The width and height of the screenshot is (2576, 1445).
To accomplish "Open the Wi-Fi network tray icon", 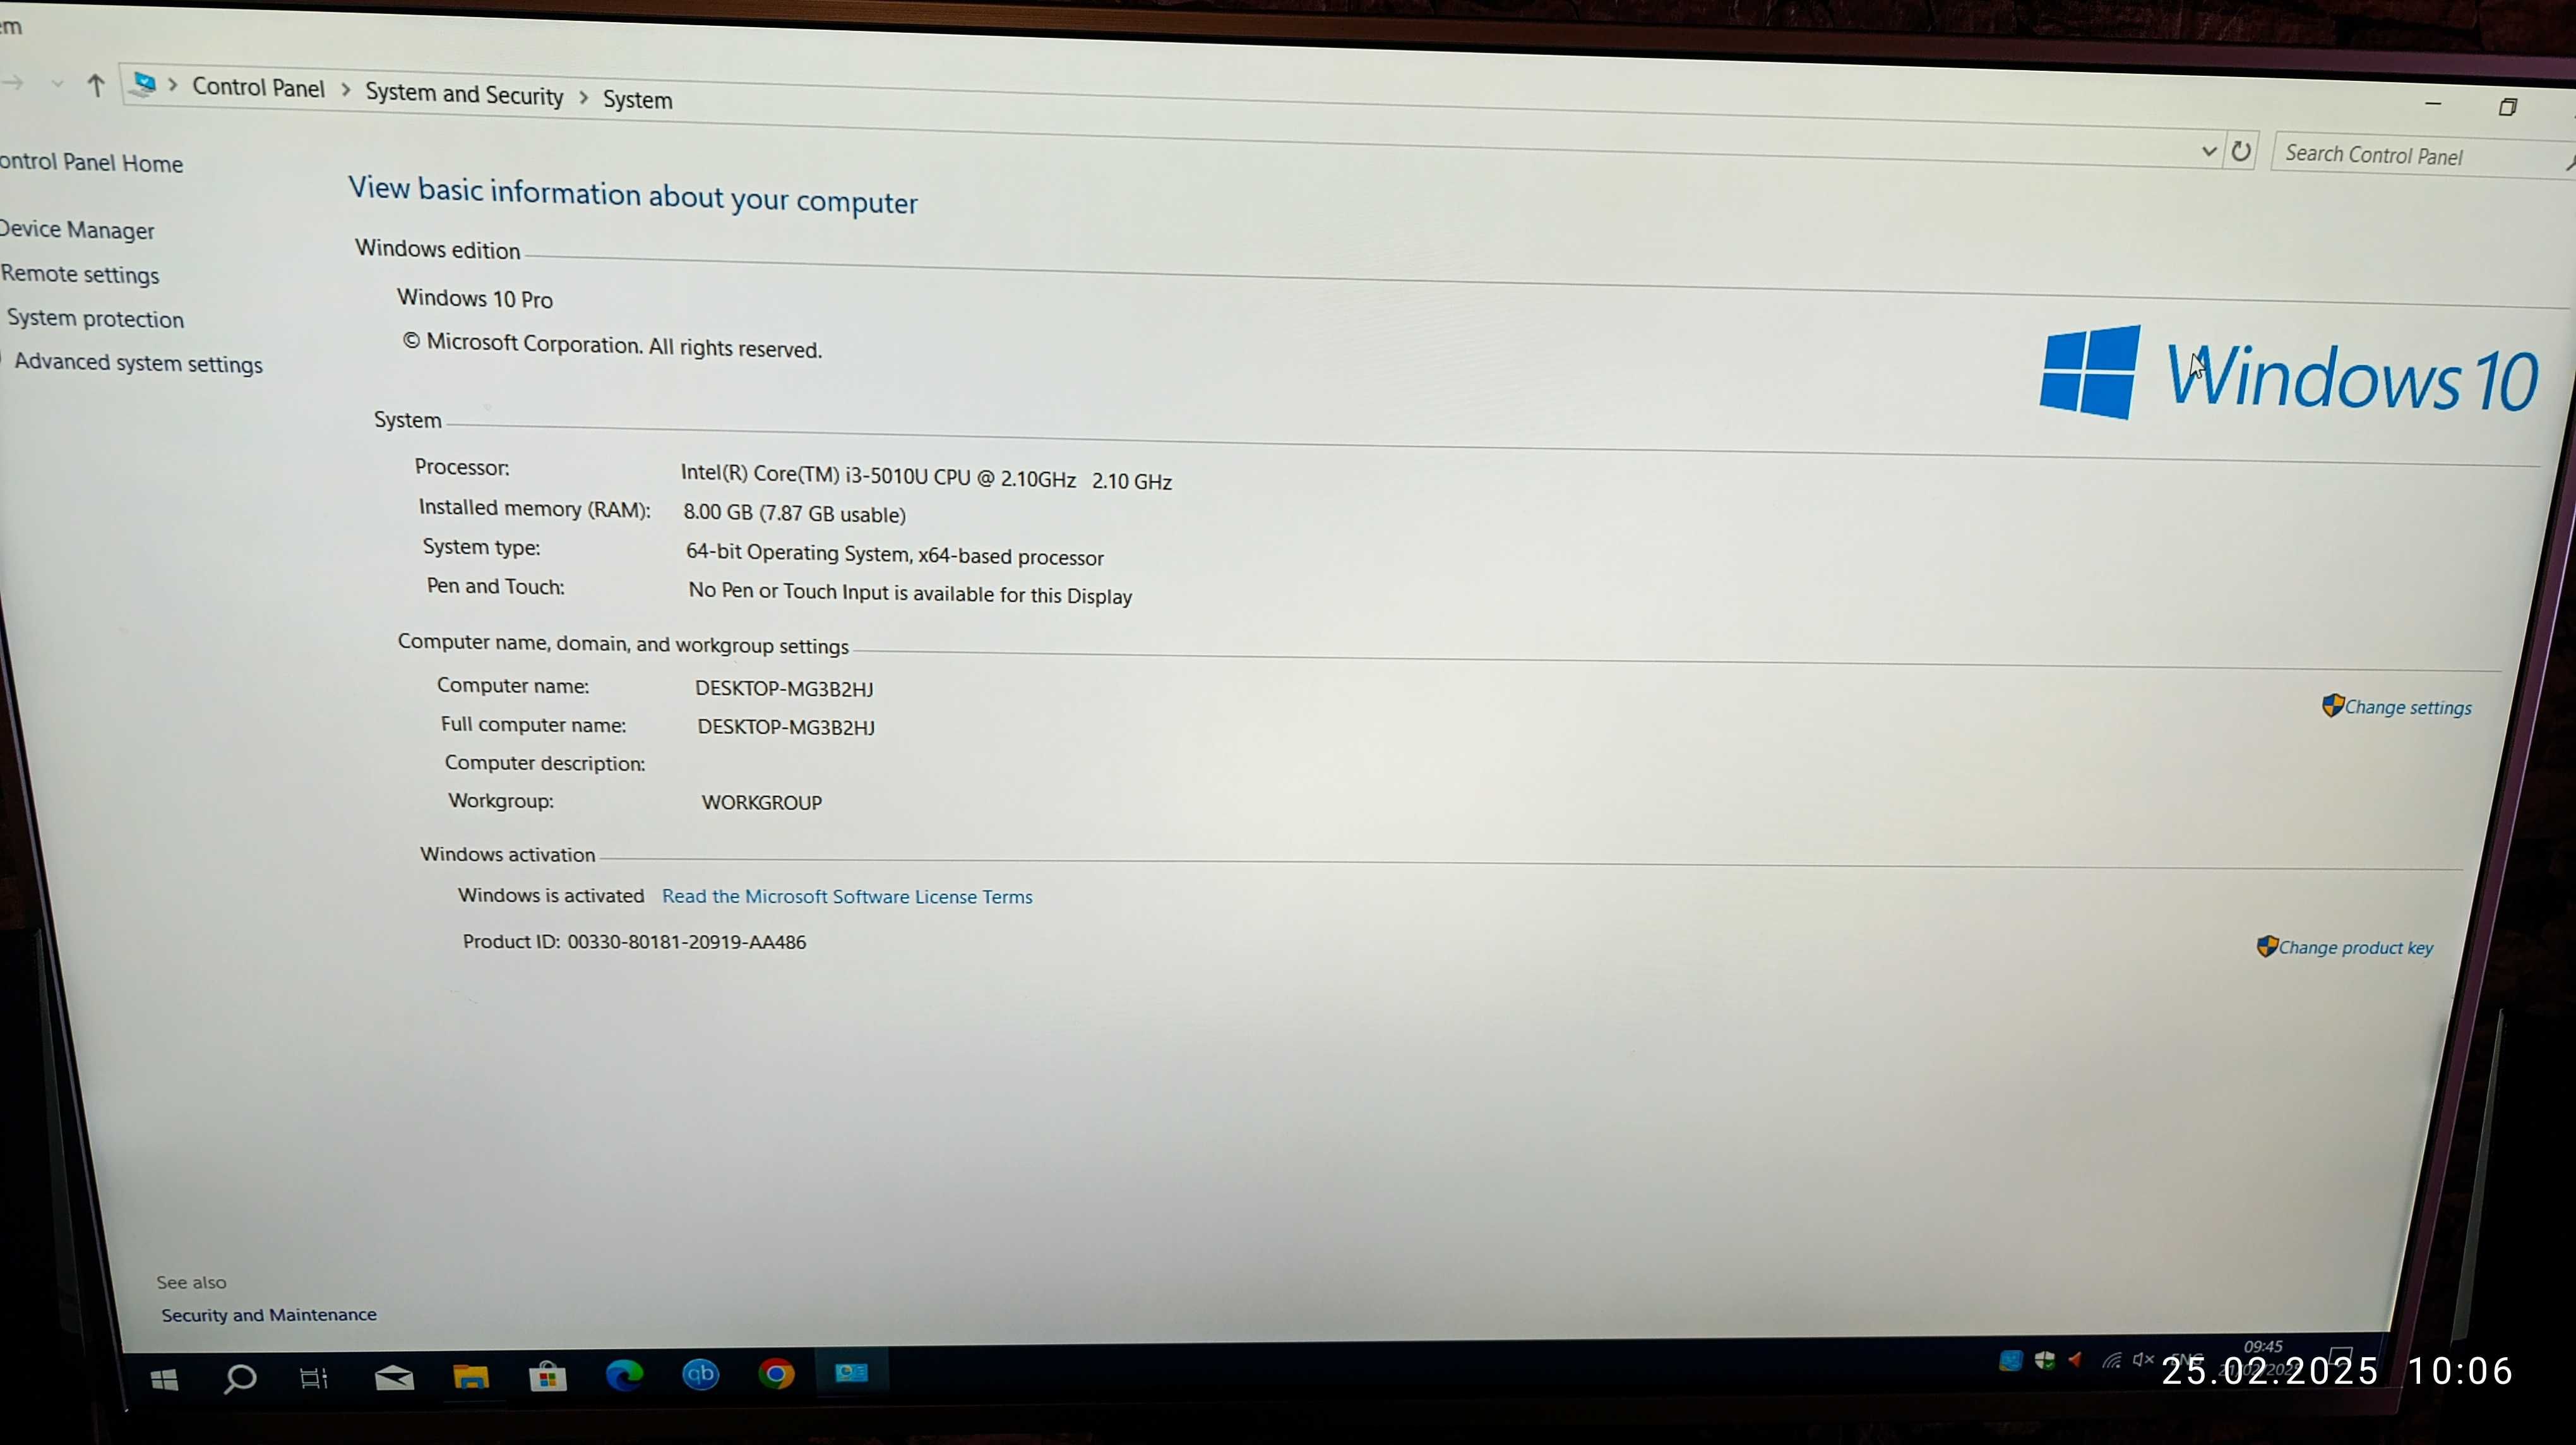I will [x=2111, y=1359].
